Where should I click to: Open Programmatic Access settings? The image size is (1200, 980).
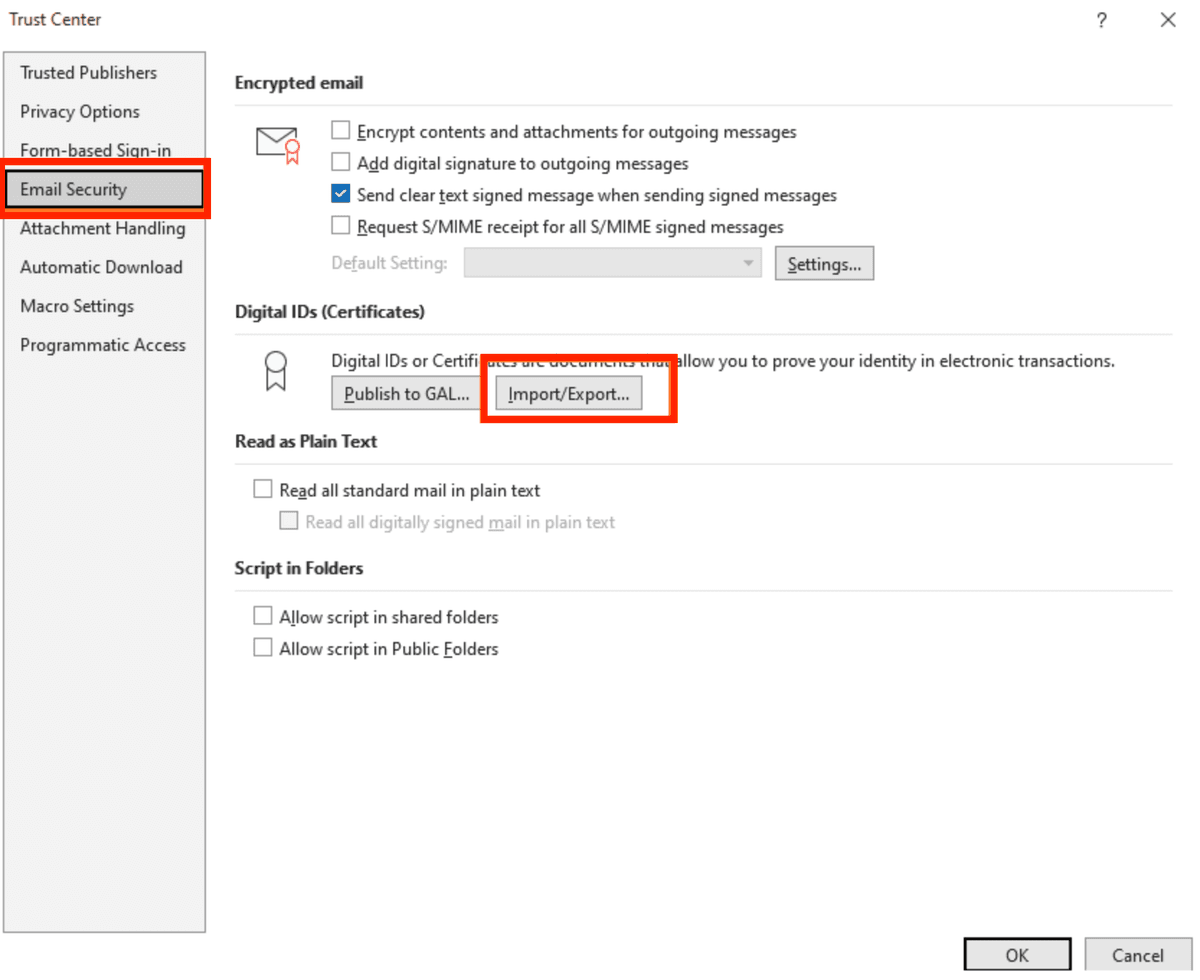102,344
